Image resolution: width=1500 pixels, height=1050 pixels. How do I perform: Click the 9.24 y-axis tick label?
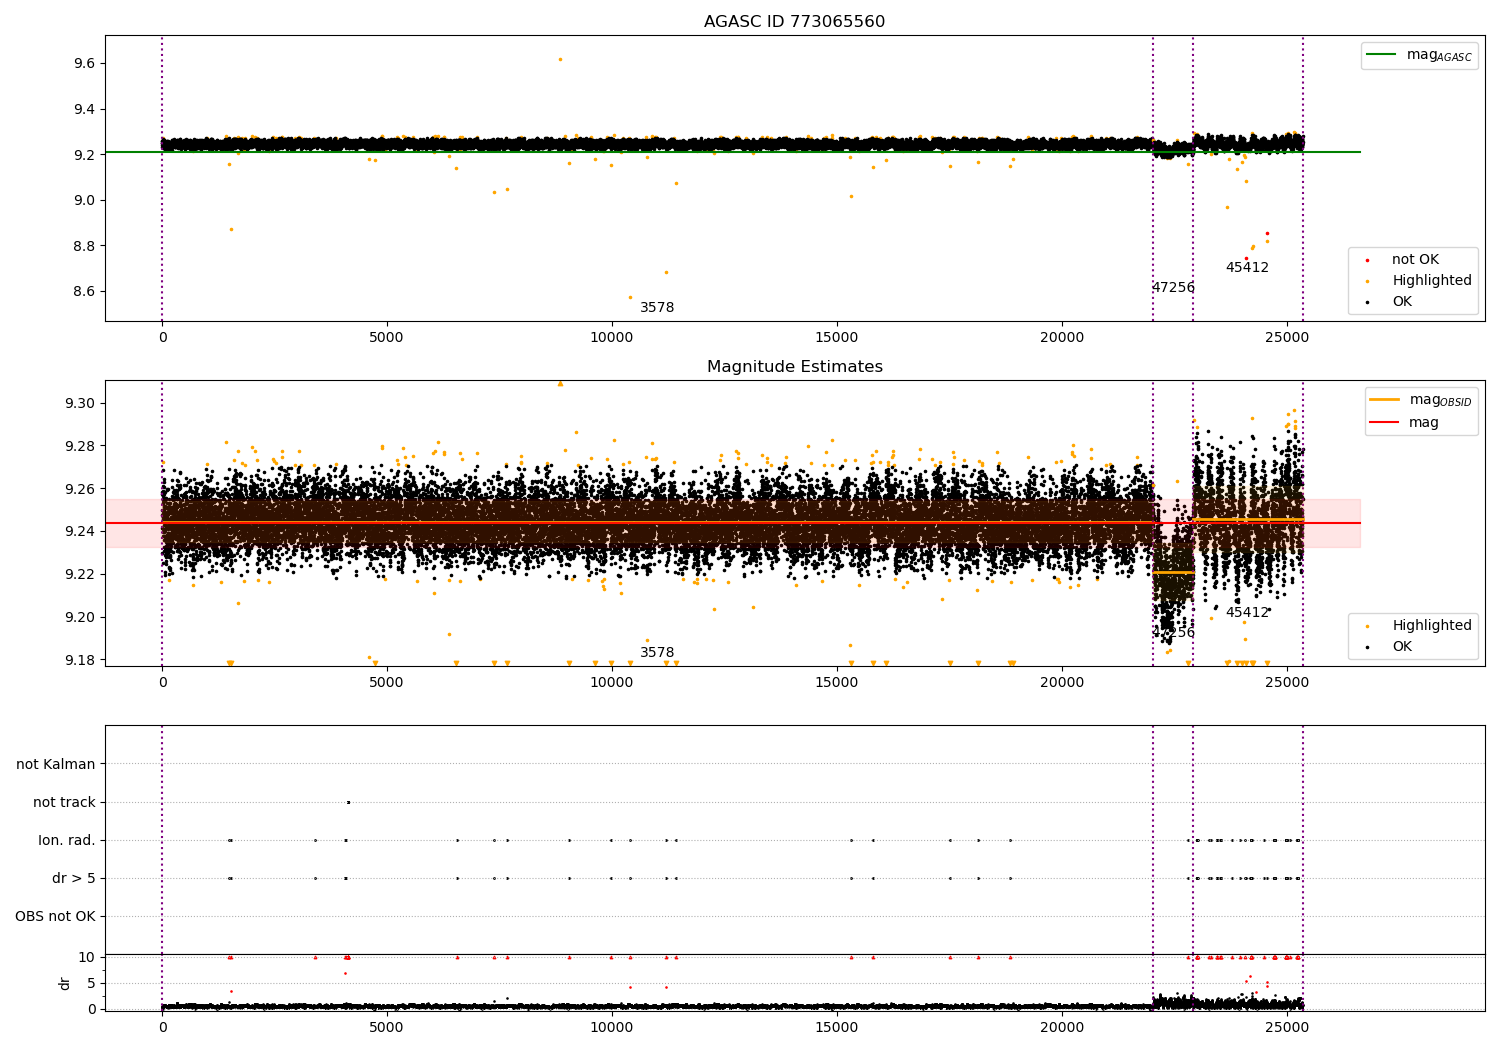click(80, 532)
